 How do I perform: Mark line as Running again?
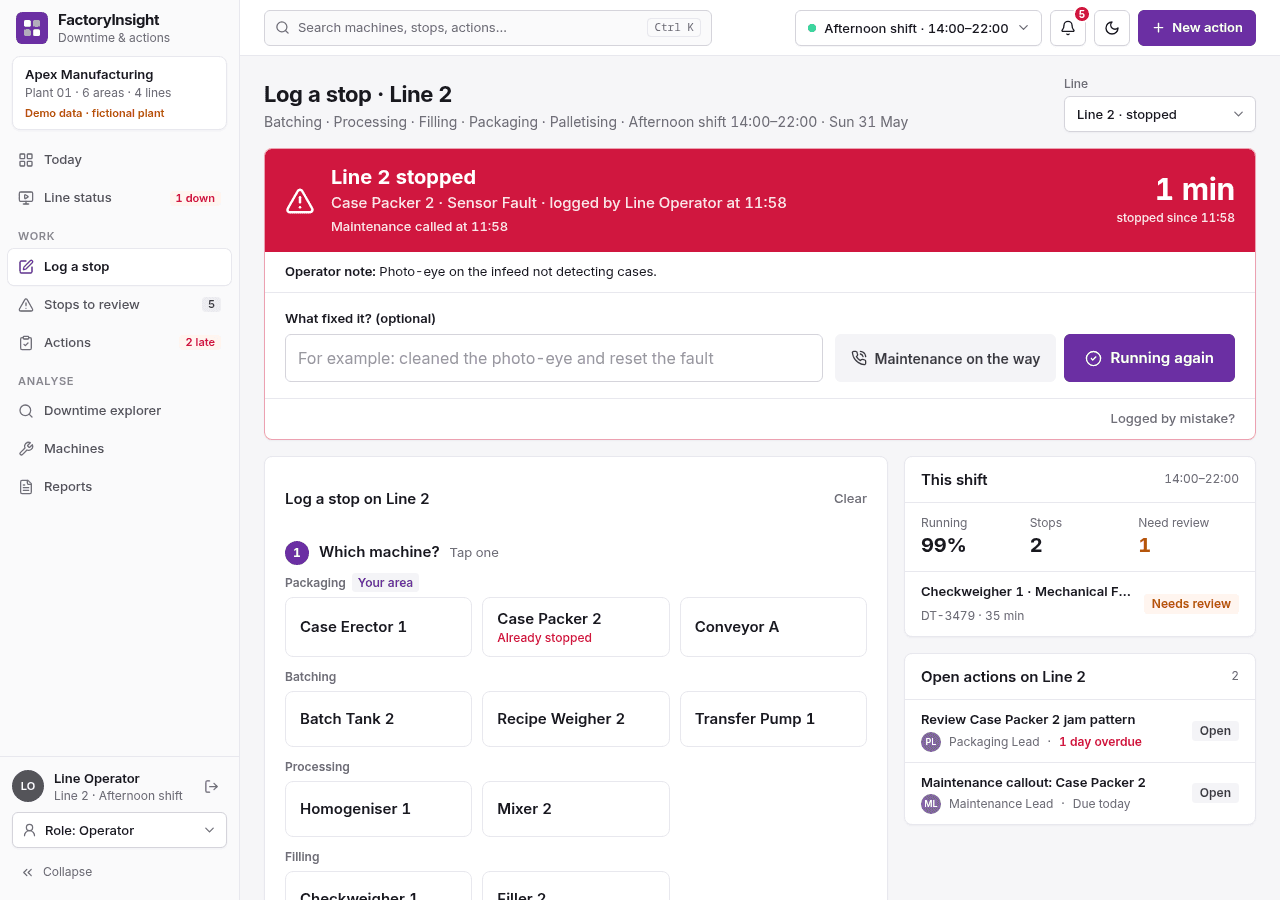1149,358
